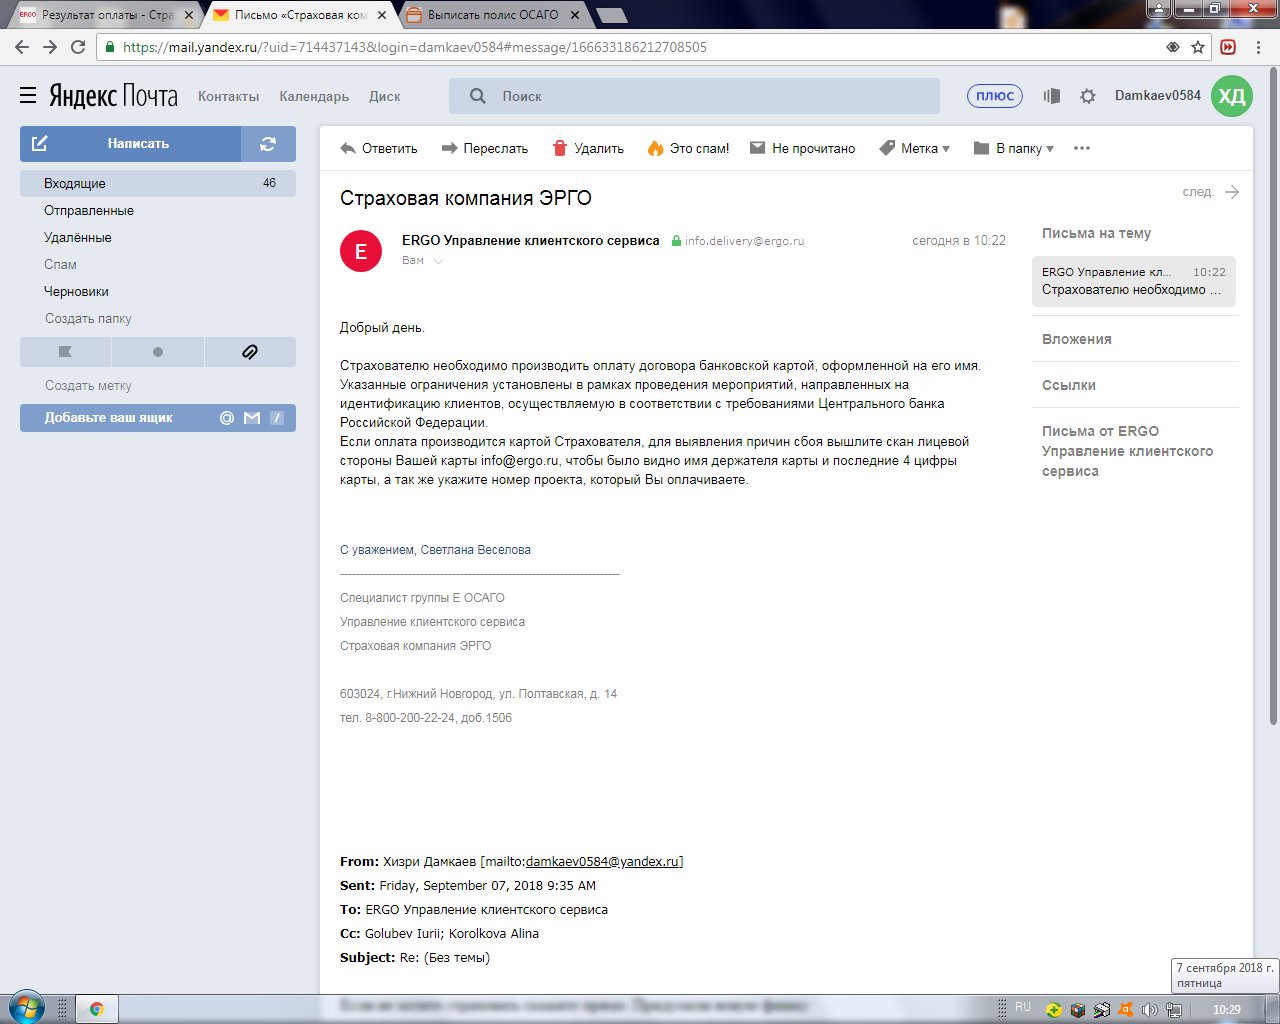Reload the page in browser
Viewport: 1280px width, 1024px height.
tap(78, 47)
